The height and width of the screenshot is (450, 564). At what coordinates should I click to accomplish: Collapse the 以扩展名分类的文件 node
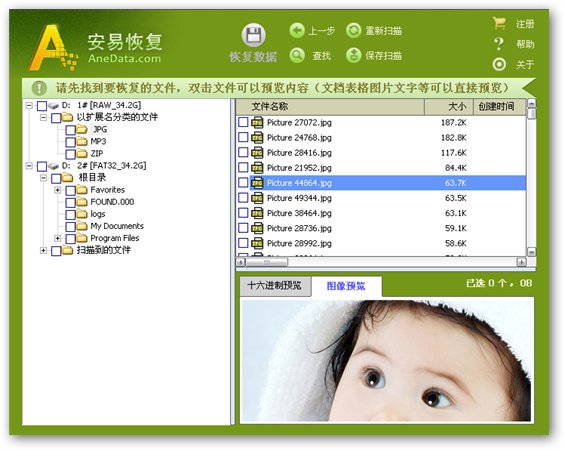[x=43, y=117]
